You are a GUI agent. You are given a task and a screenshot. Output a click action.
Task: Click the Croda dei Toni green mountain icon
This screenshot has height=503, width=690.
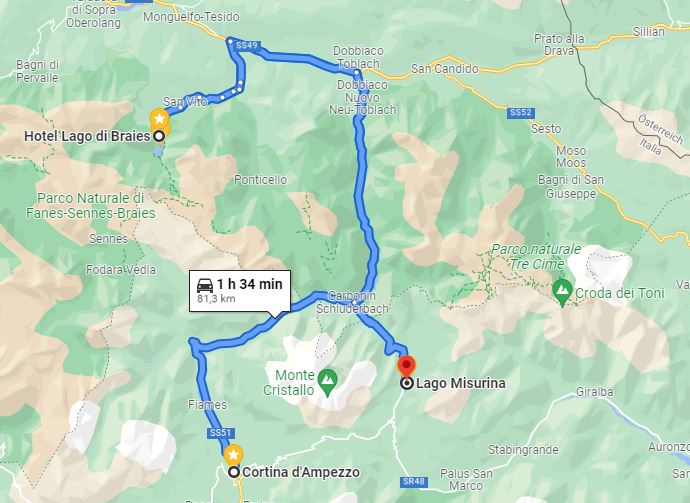click(x=562, y=290)
